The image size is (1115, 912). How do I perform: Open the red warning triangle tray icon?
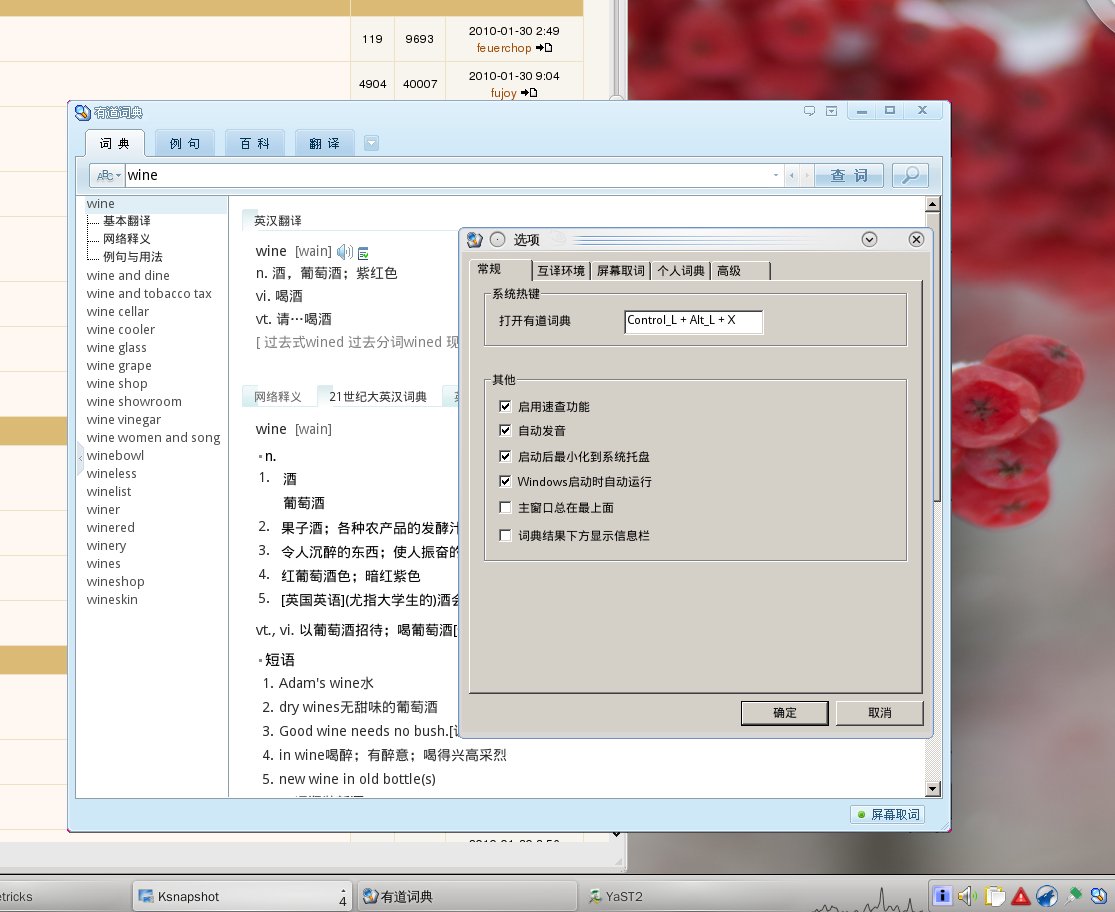coord(1020,896)
